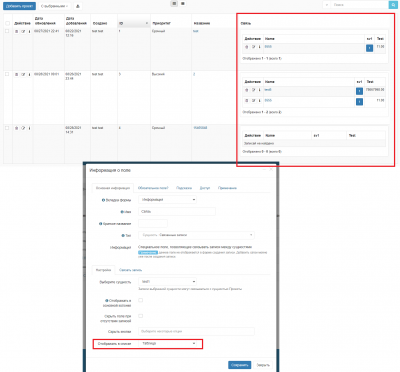Click blue sv1 button in second table's first row
The image size is (400, 372).
pyautogui.click(x=359, y=91)
